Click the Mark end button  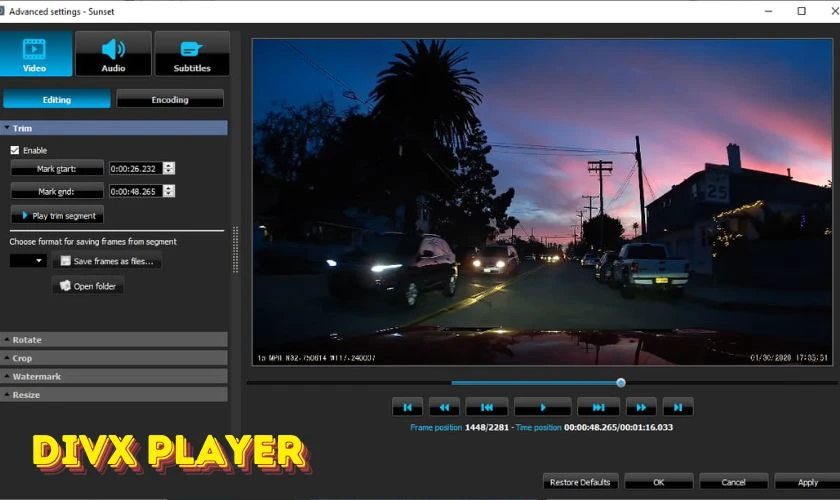[x=57, y=191]
